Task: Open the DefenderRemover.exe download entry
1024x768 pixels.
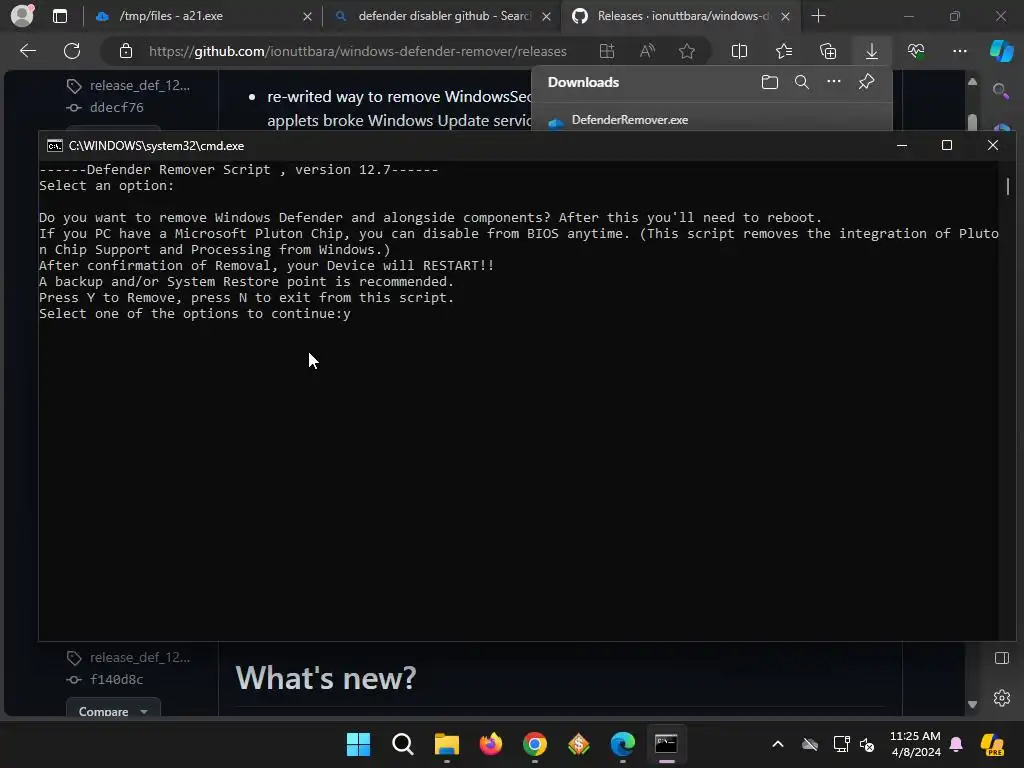Action: (x=630, y=120)
